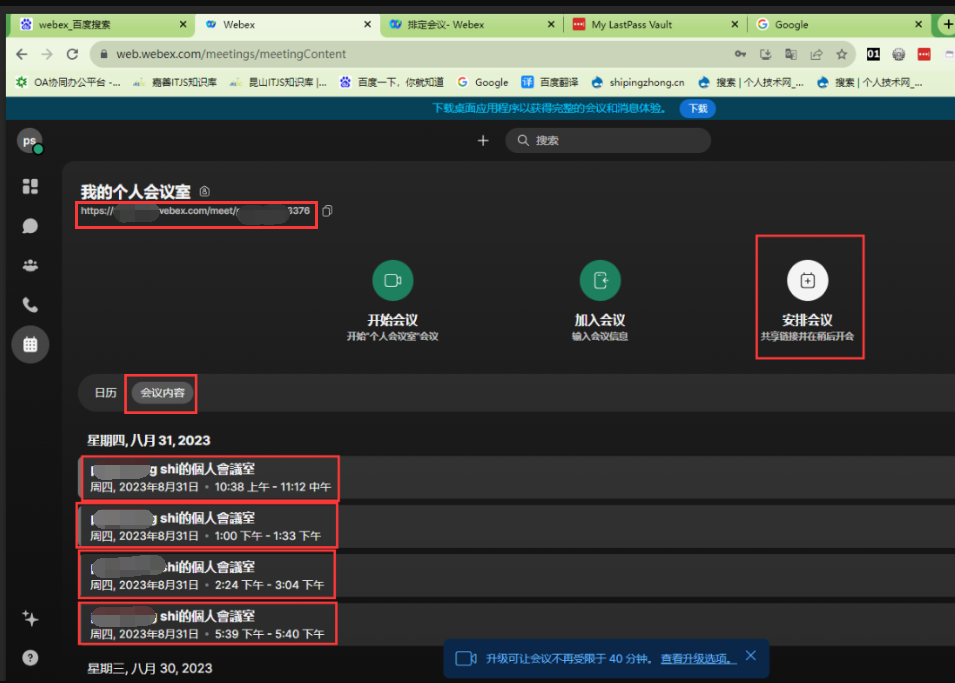Image resolution: width=955 pixels, height=683 pixels.
Task: Switch to My LastPass Vault tab
Action: coord(653,24)
